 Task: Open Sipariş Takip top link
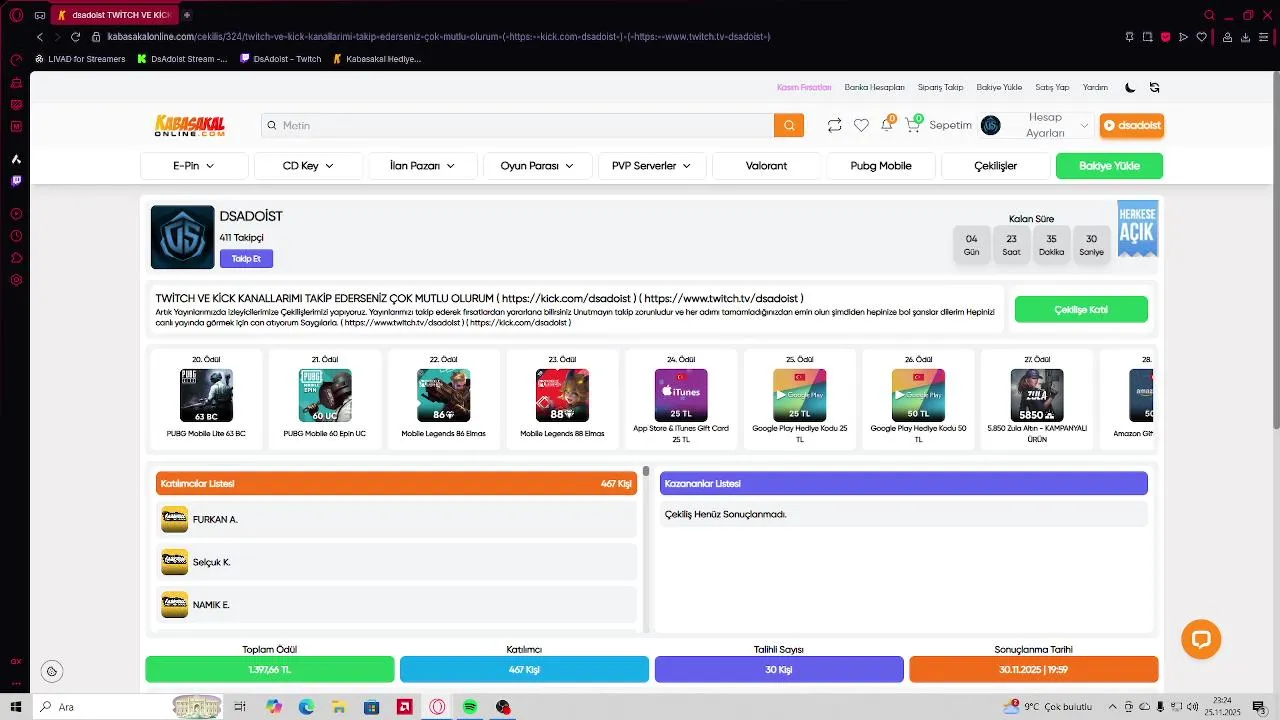940,87
